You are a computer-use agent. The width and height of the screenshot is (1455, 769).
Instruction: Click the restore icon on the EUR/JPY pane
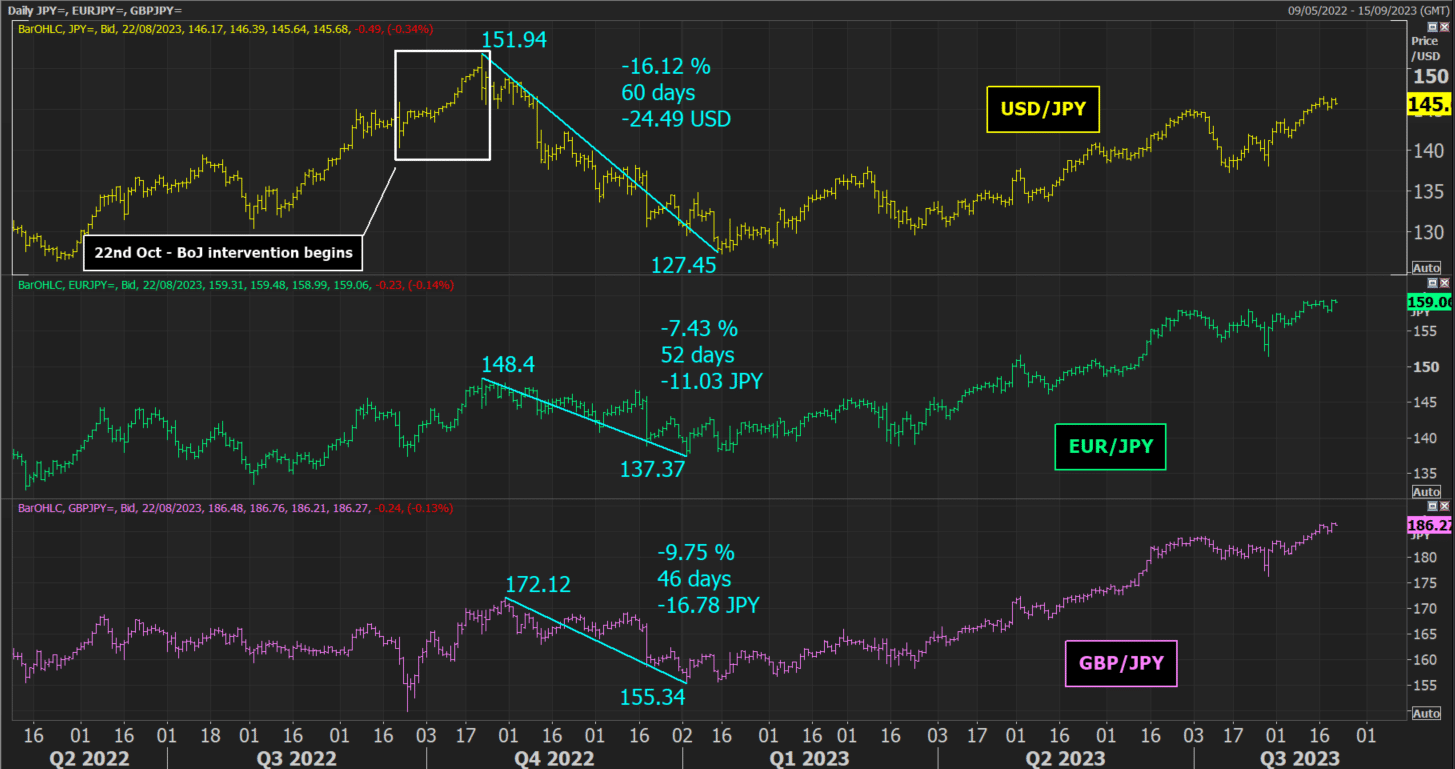coord(1433,282)
